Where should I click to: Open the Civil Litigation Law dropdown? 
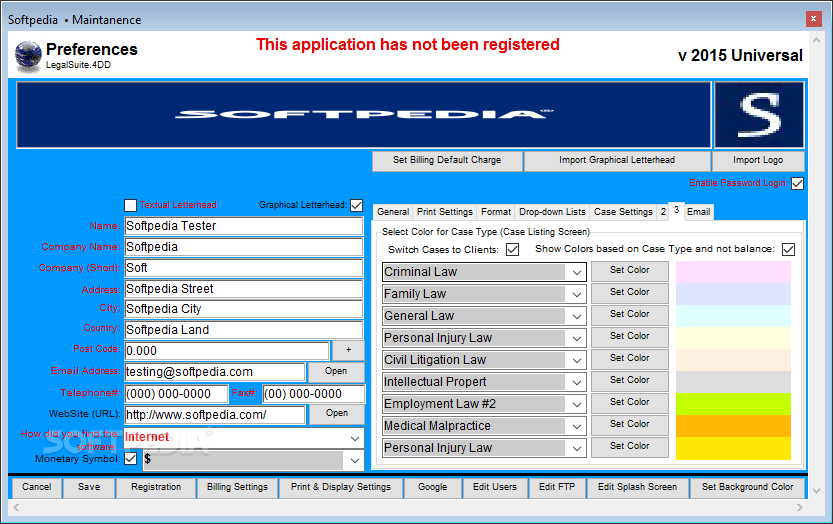576,360
